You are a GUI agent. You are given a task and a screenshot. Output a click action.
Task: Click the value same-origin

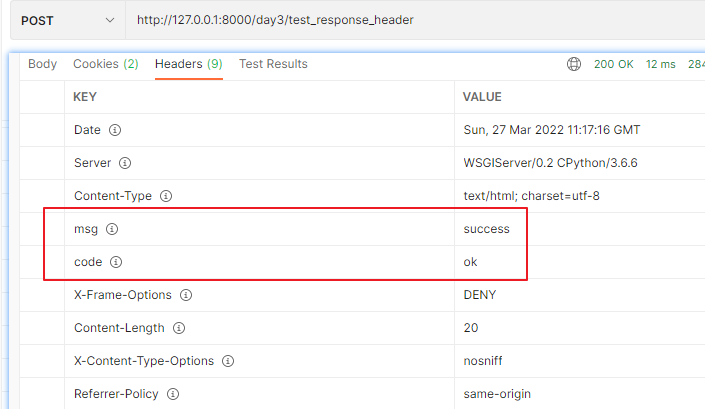[x=497, y=394]
